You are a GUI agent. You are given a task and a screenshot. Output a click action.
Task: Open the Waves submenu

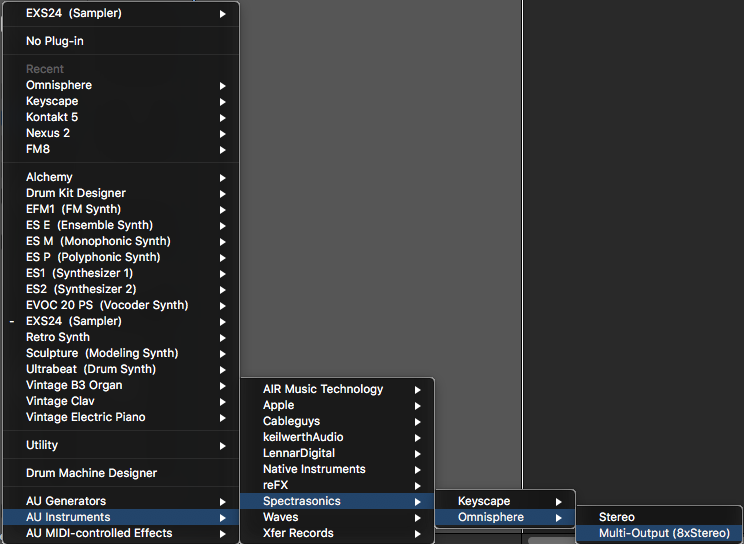pos(337,517)
